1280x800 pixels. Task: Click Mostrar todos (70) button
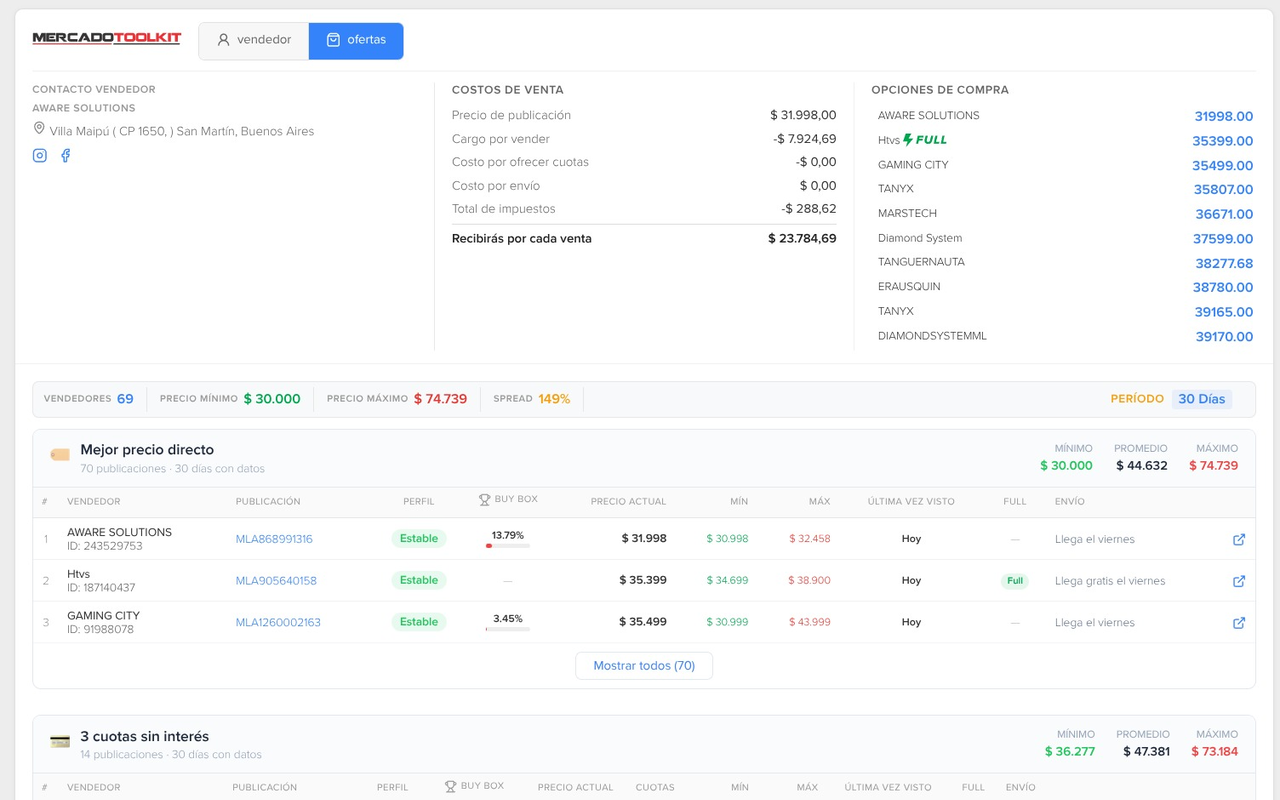644,666
